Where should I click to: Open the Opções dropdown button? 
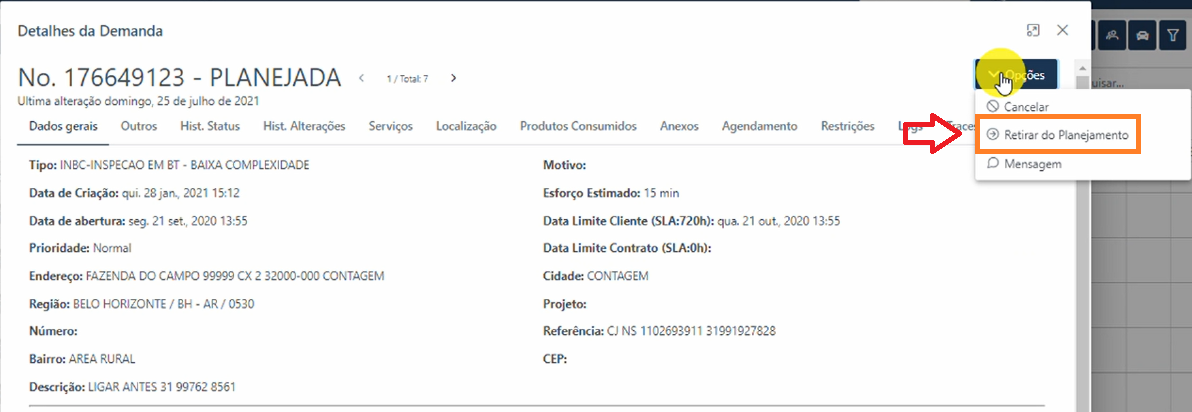pos(1015,75)
